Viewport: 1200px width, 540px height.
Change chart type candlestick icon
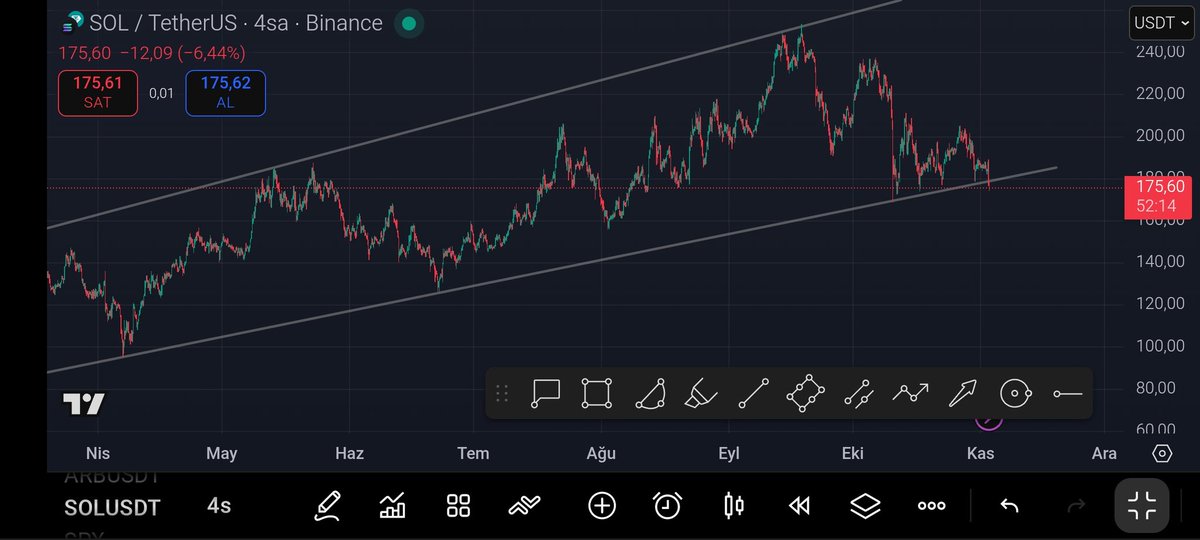click(x=734, y=506)
